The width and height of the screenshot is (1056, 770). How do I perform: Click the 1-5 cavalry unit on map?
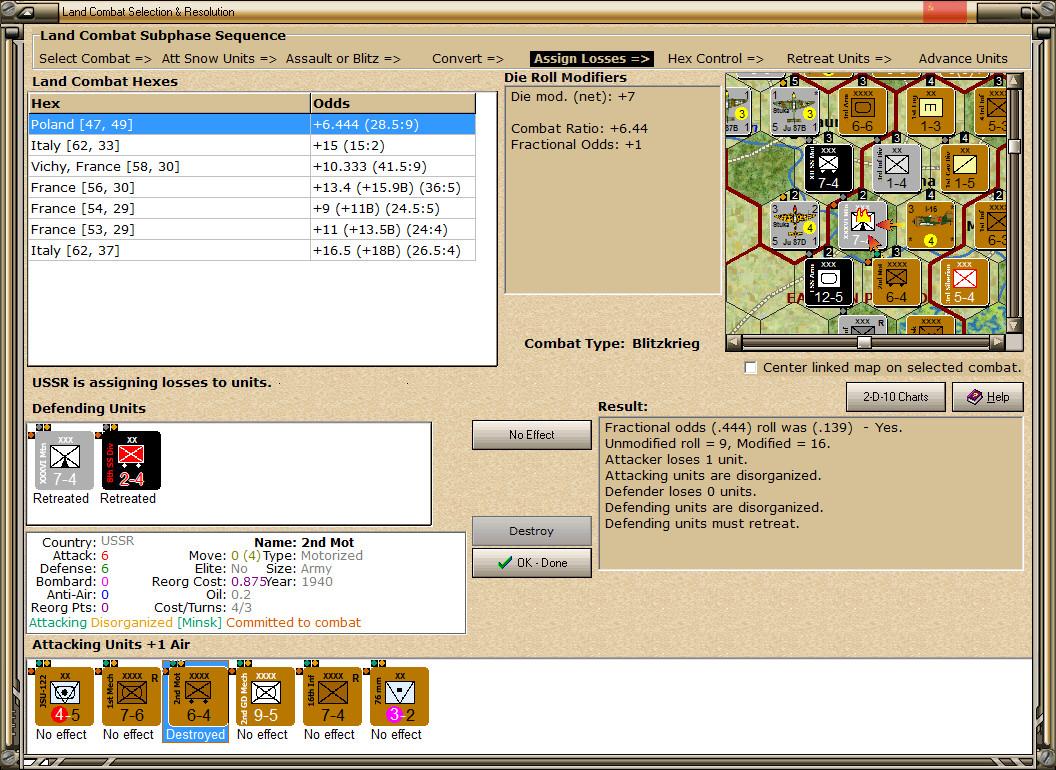tap(964, 167)
